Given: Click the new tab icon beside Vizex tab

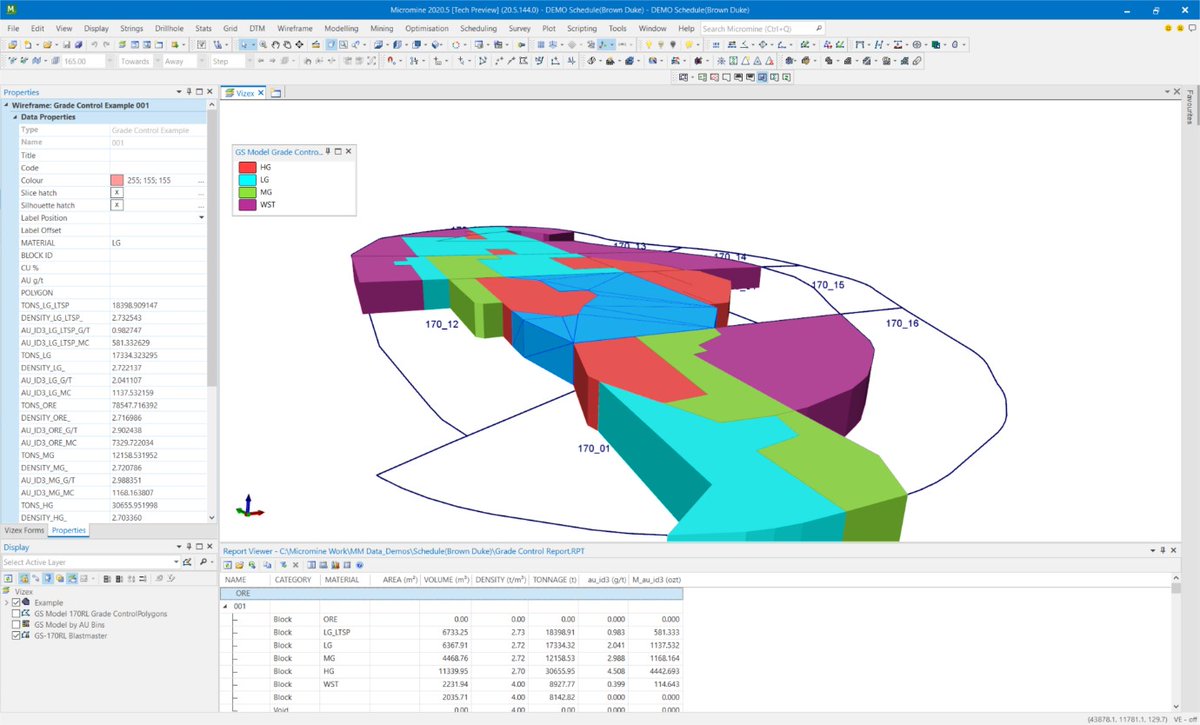Looking at the screenshot, I should click(277, 93).
